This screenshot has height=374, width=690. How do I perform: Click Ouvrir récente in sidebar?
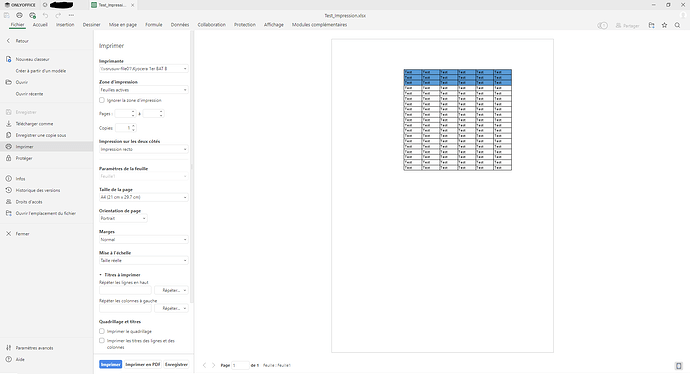29,94
